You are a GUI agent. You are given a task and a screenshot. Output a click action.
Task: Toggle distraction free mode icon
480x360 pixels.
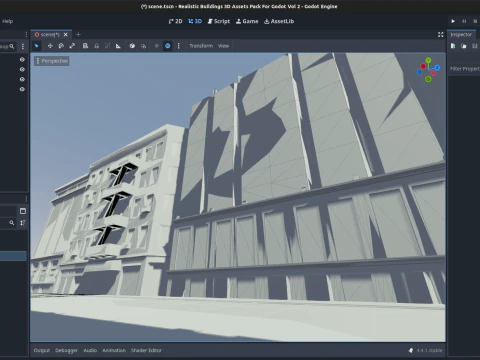[440, 35]
